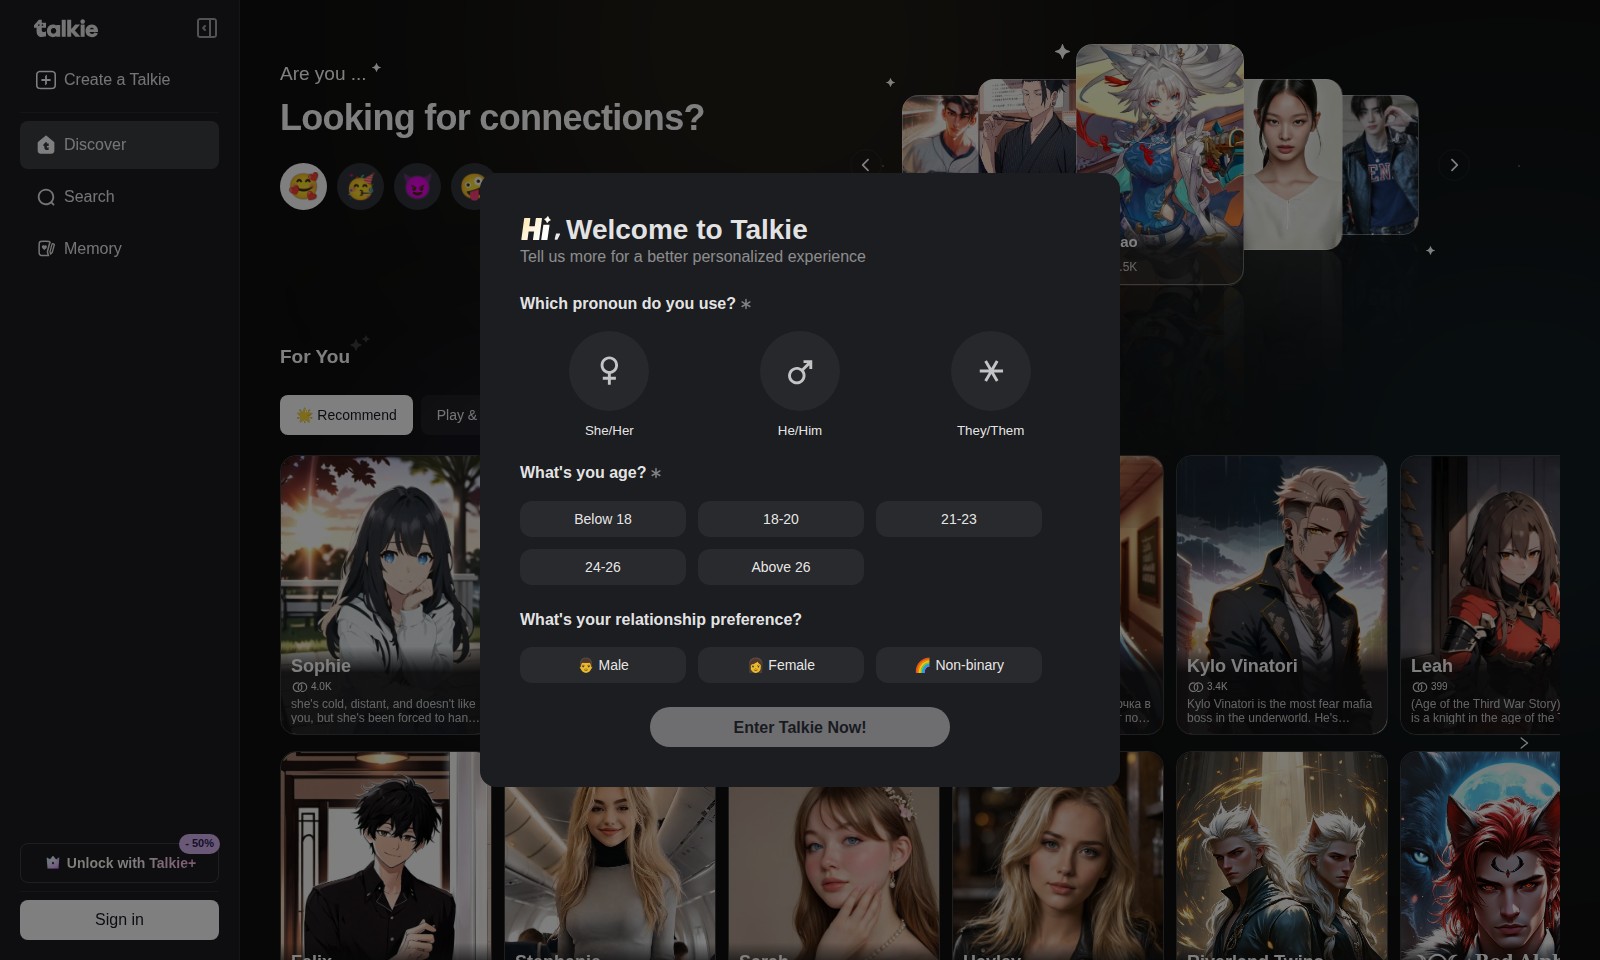This screenshot has height=960, width=1600.
Task: Click Enter Talkie Now! button
Action: point(800,727)
